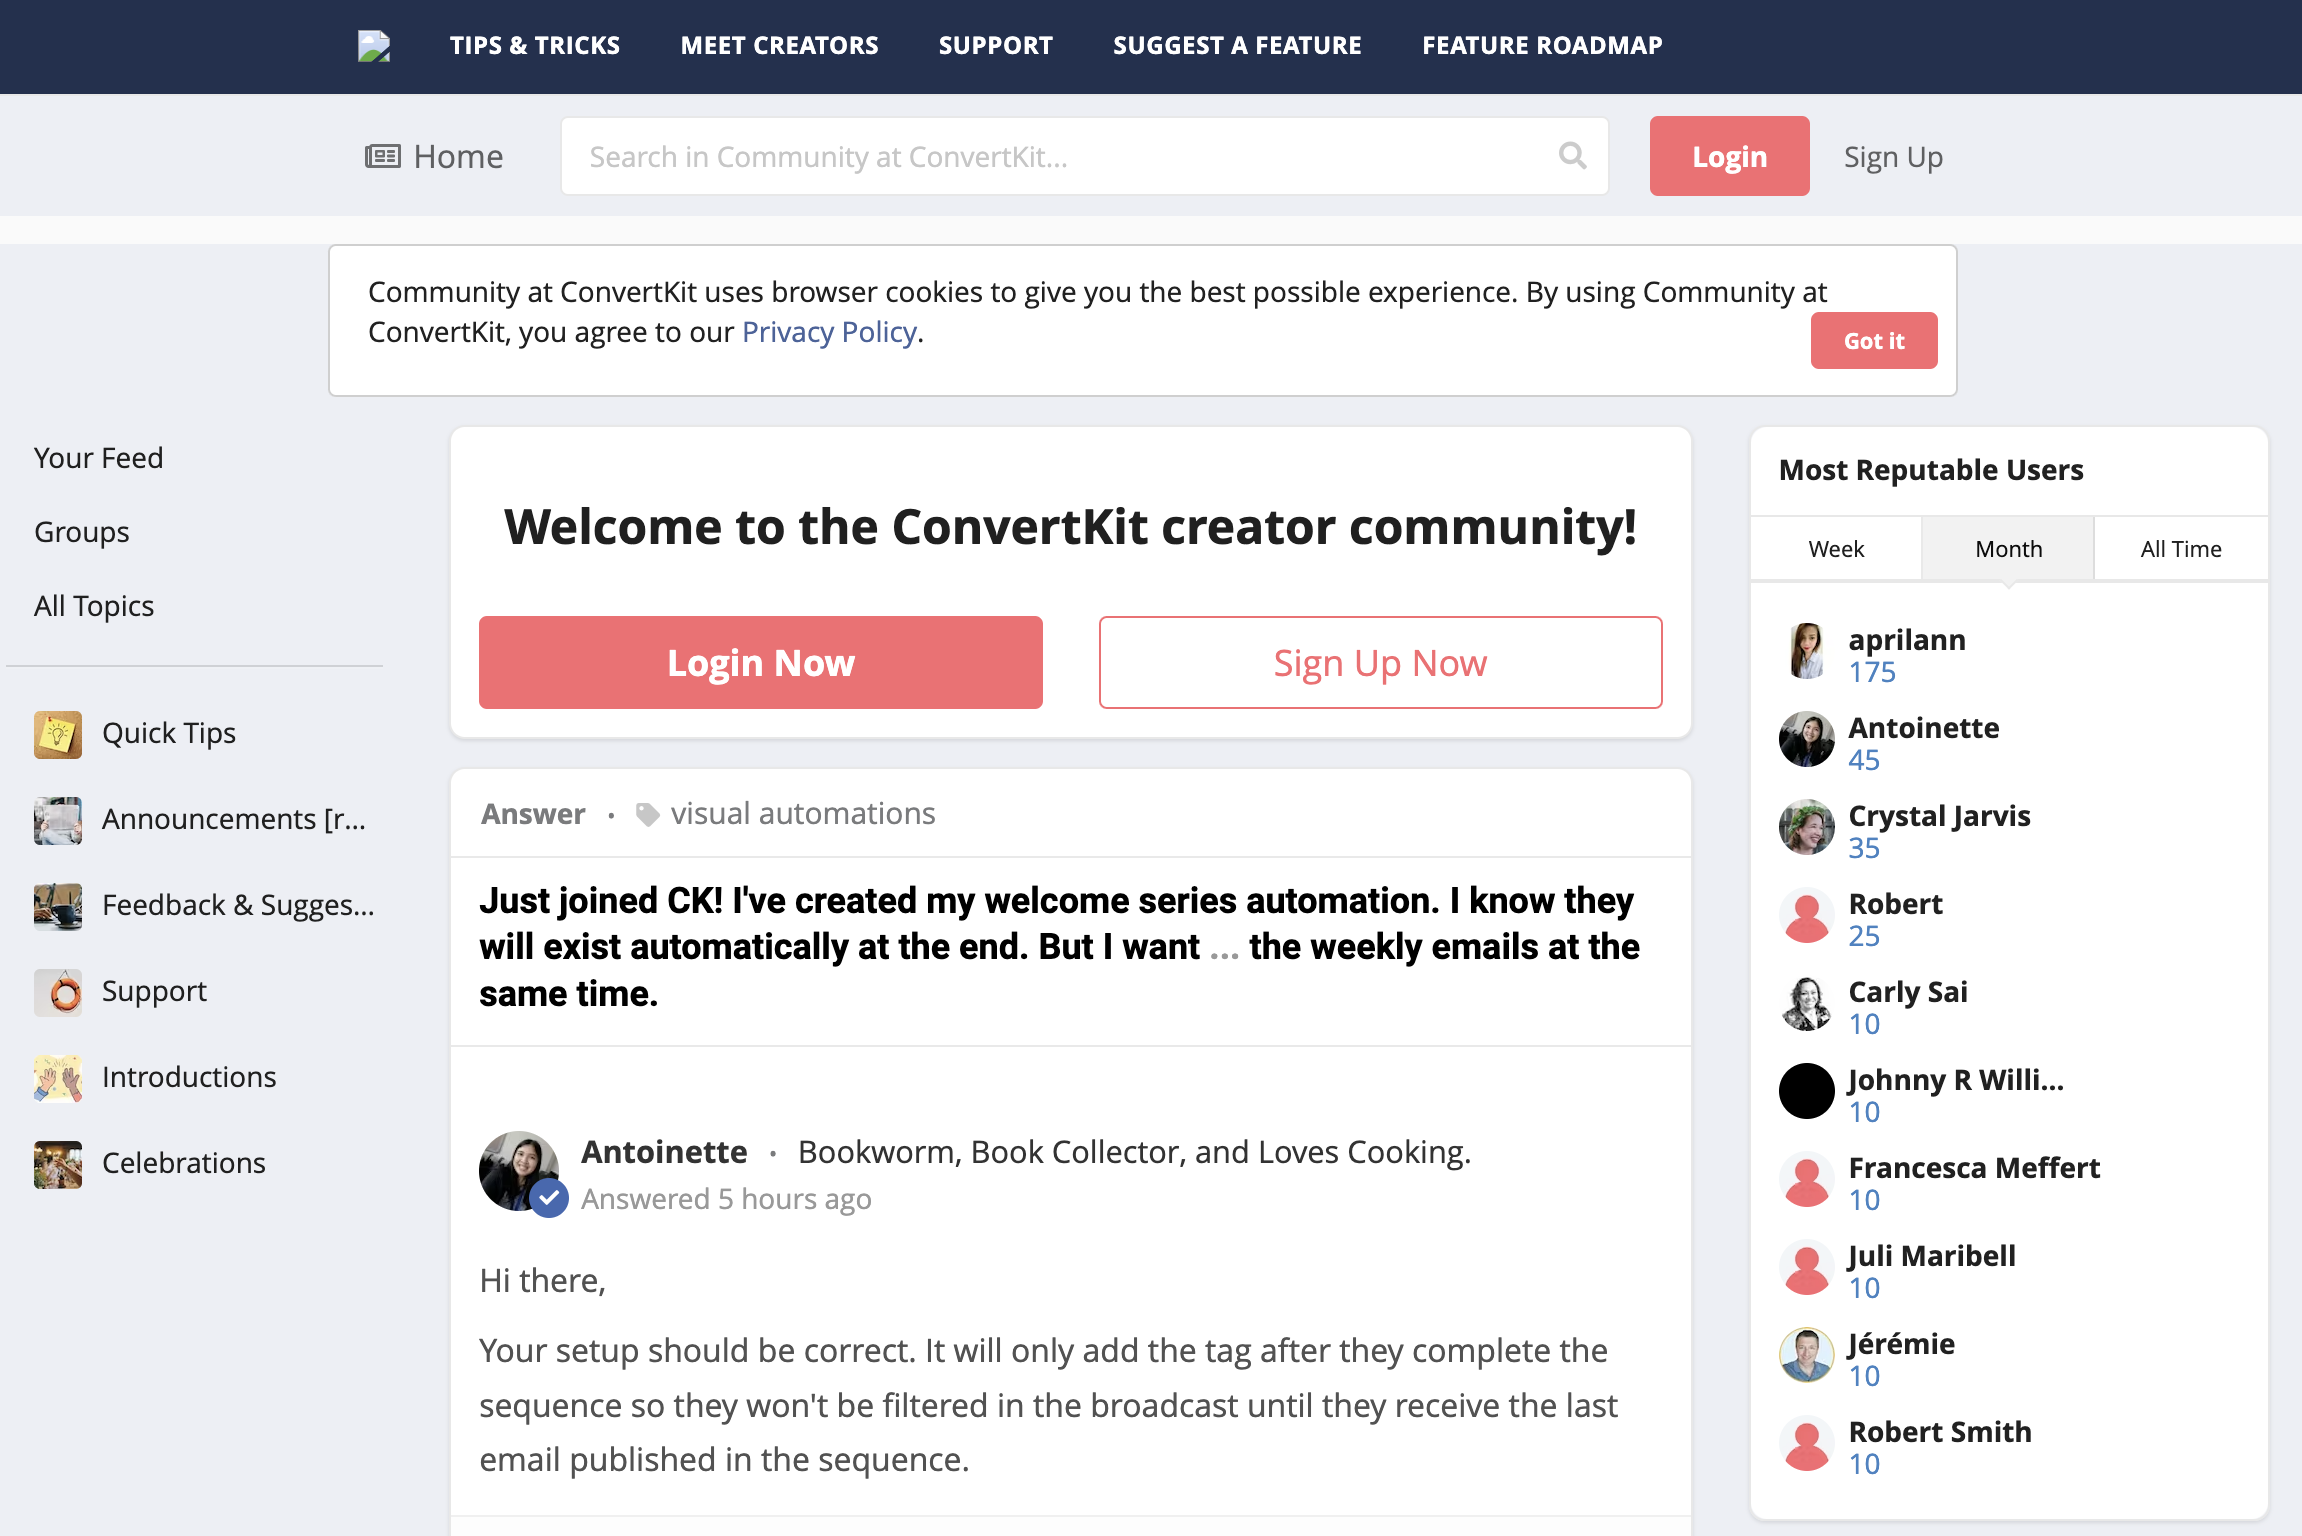Click the Feedback & Suggestions sidebar icon
Viewport: 2302px width, 1536px height.
coord(60,903)
